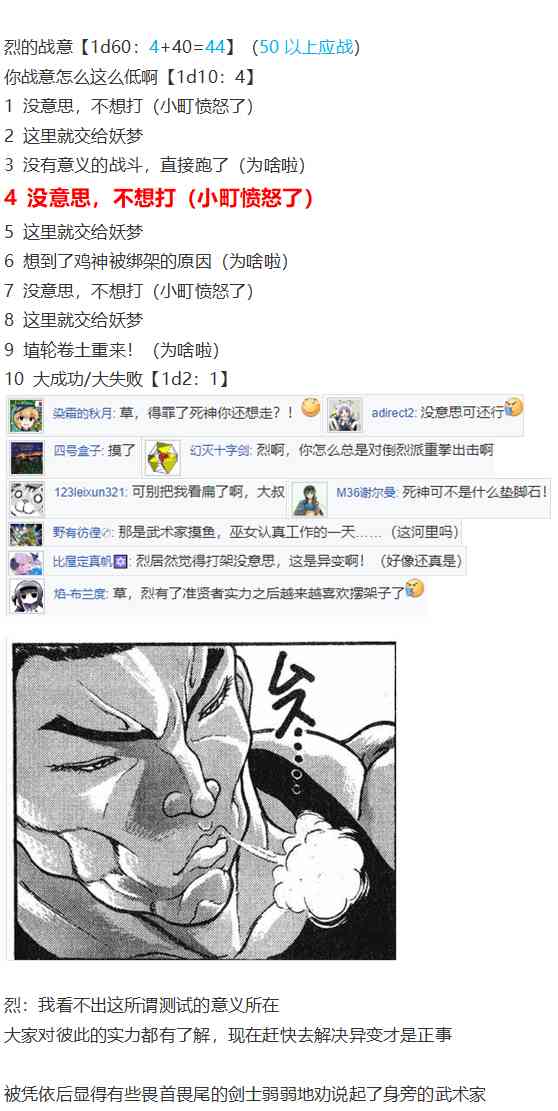Screen dimensions: 558x1111
Task: Open 幻灭十字剑's avatar icon
Action: coord(163,457)
